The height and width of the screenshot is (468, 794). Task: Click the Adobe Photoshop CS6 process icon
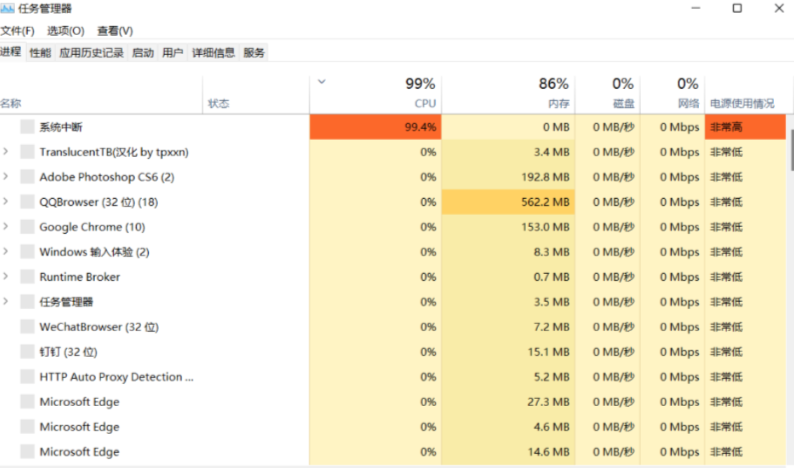click(x=28, y=177)
